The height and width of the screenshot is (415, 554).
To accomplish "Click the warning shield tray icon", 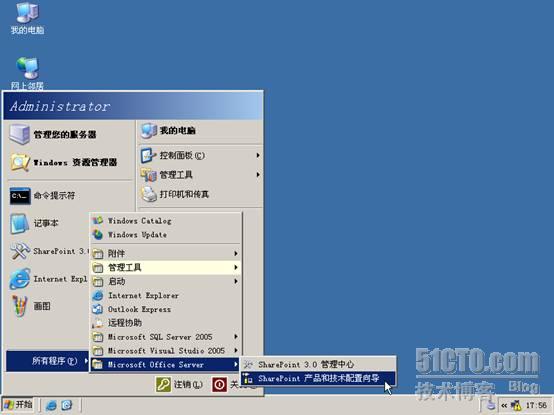I will click(x=516, y=405).
